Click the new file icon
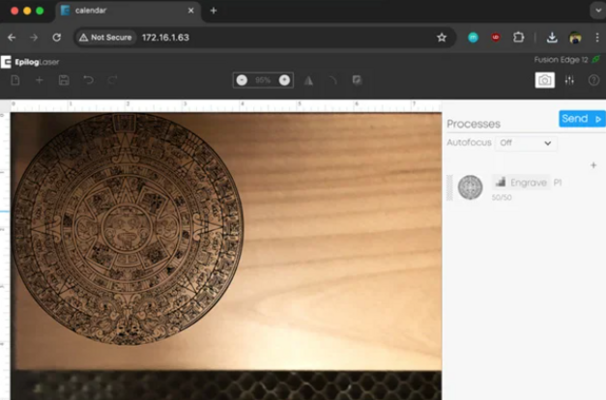This screenshot has height=400, width=606. (15, 80)
